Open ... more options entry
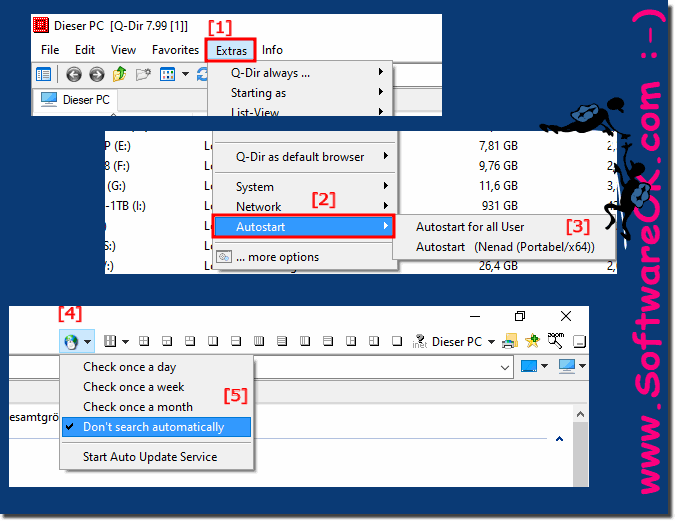The height and width of the screenshot is (521, 675). [305, 257]
